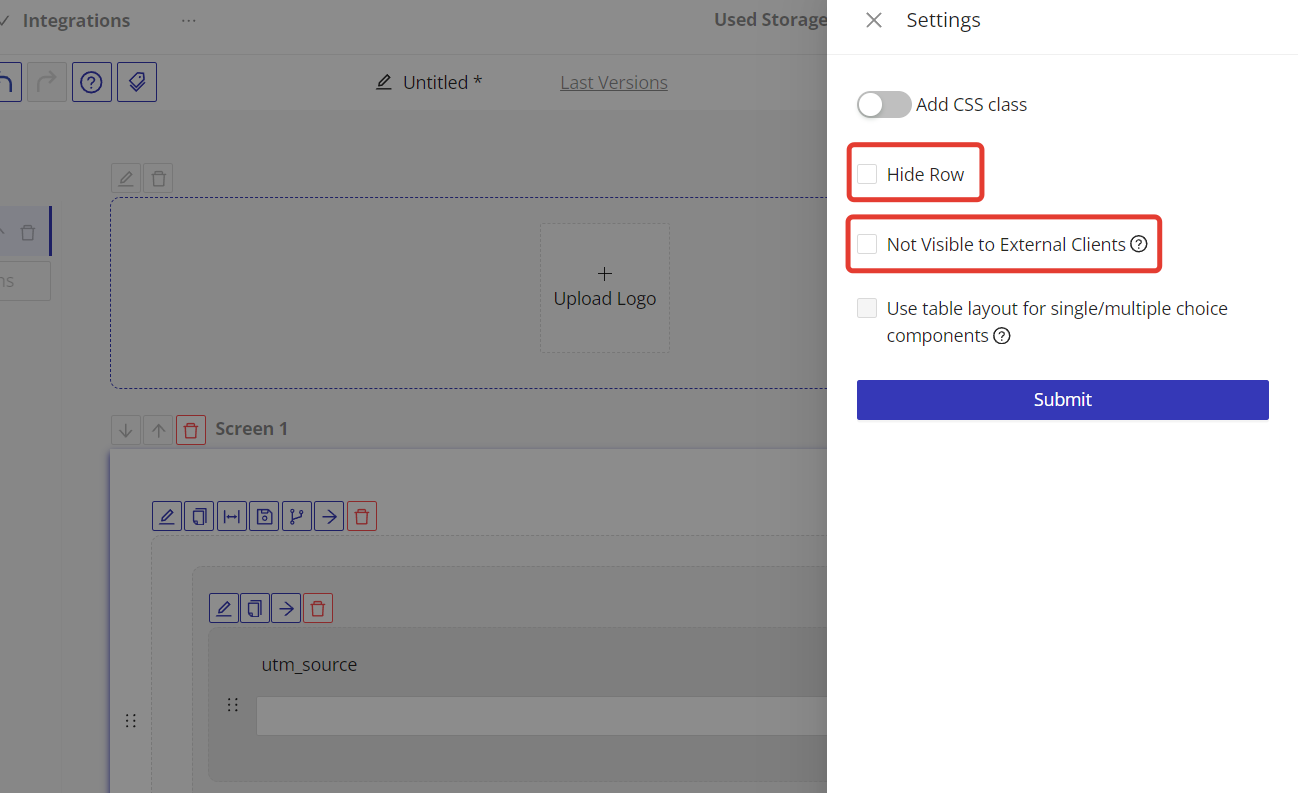This screenshot has height=793, width=1298.
Task: Close the Settings panel with the X
Action: point(874,21)
